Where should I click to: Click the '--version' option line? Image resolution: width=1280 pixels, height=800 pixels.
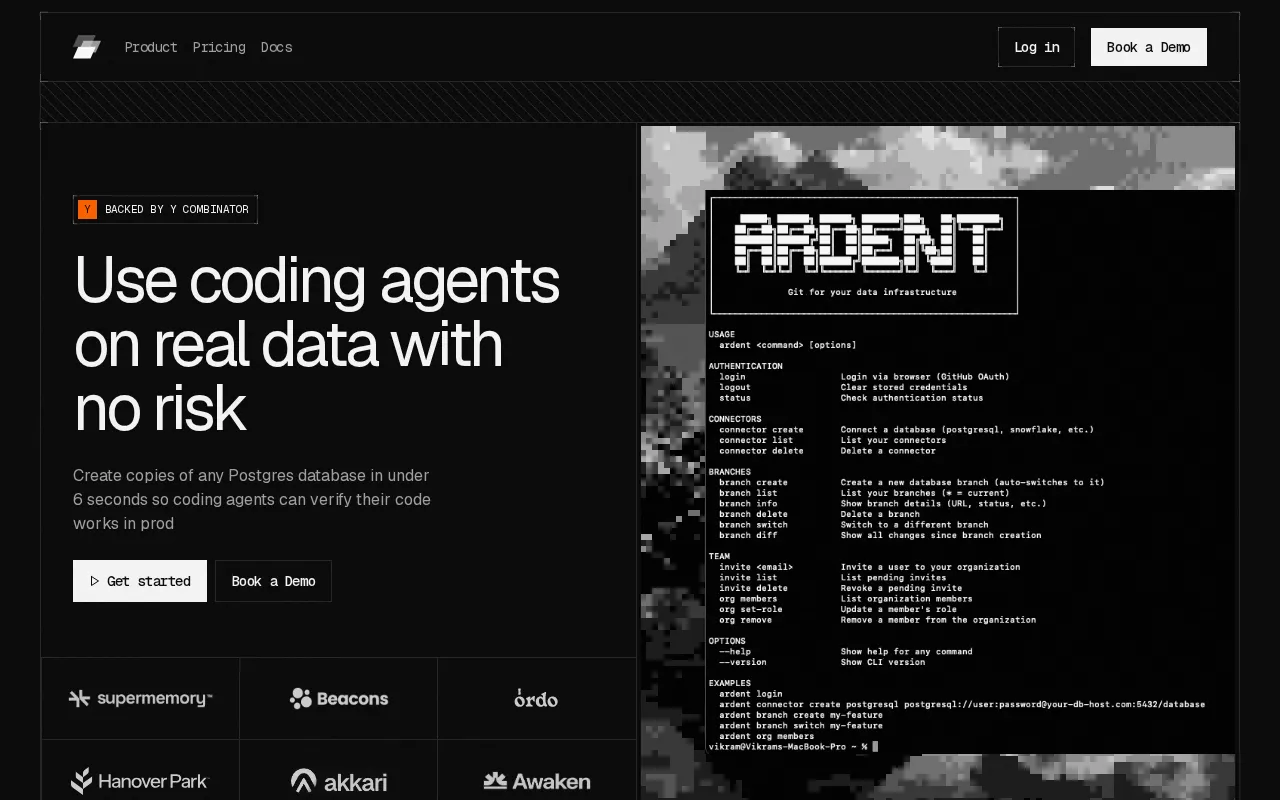[x=743, y=662]
